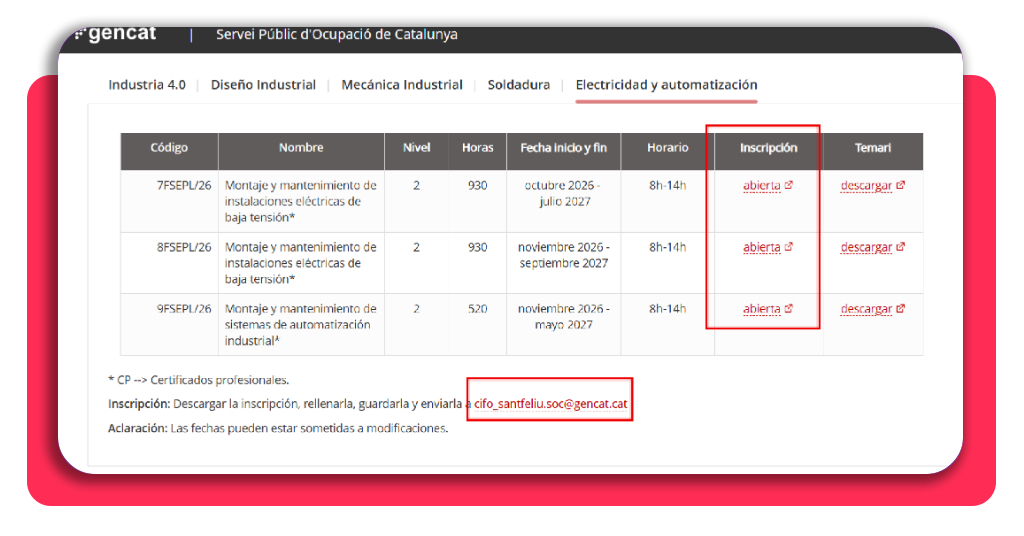Click external-link icon beside descargar in 9FSEPL/26 row

(901, 308)
